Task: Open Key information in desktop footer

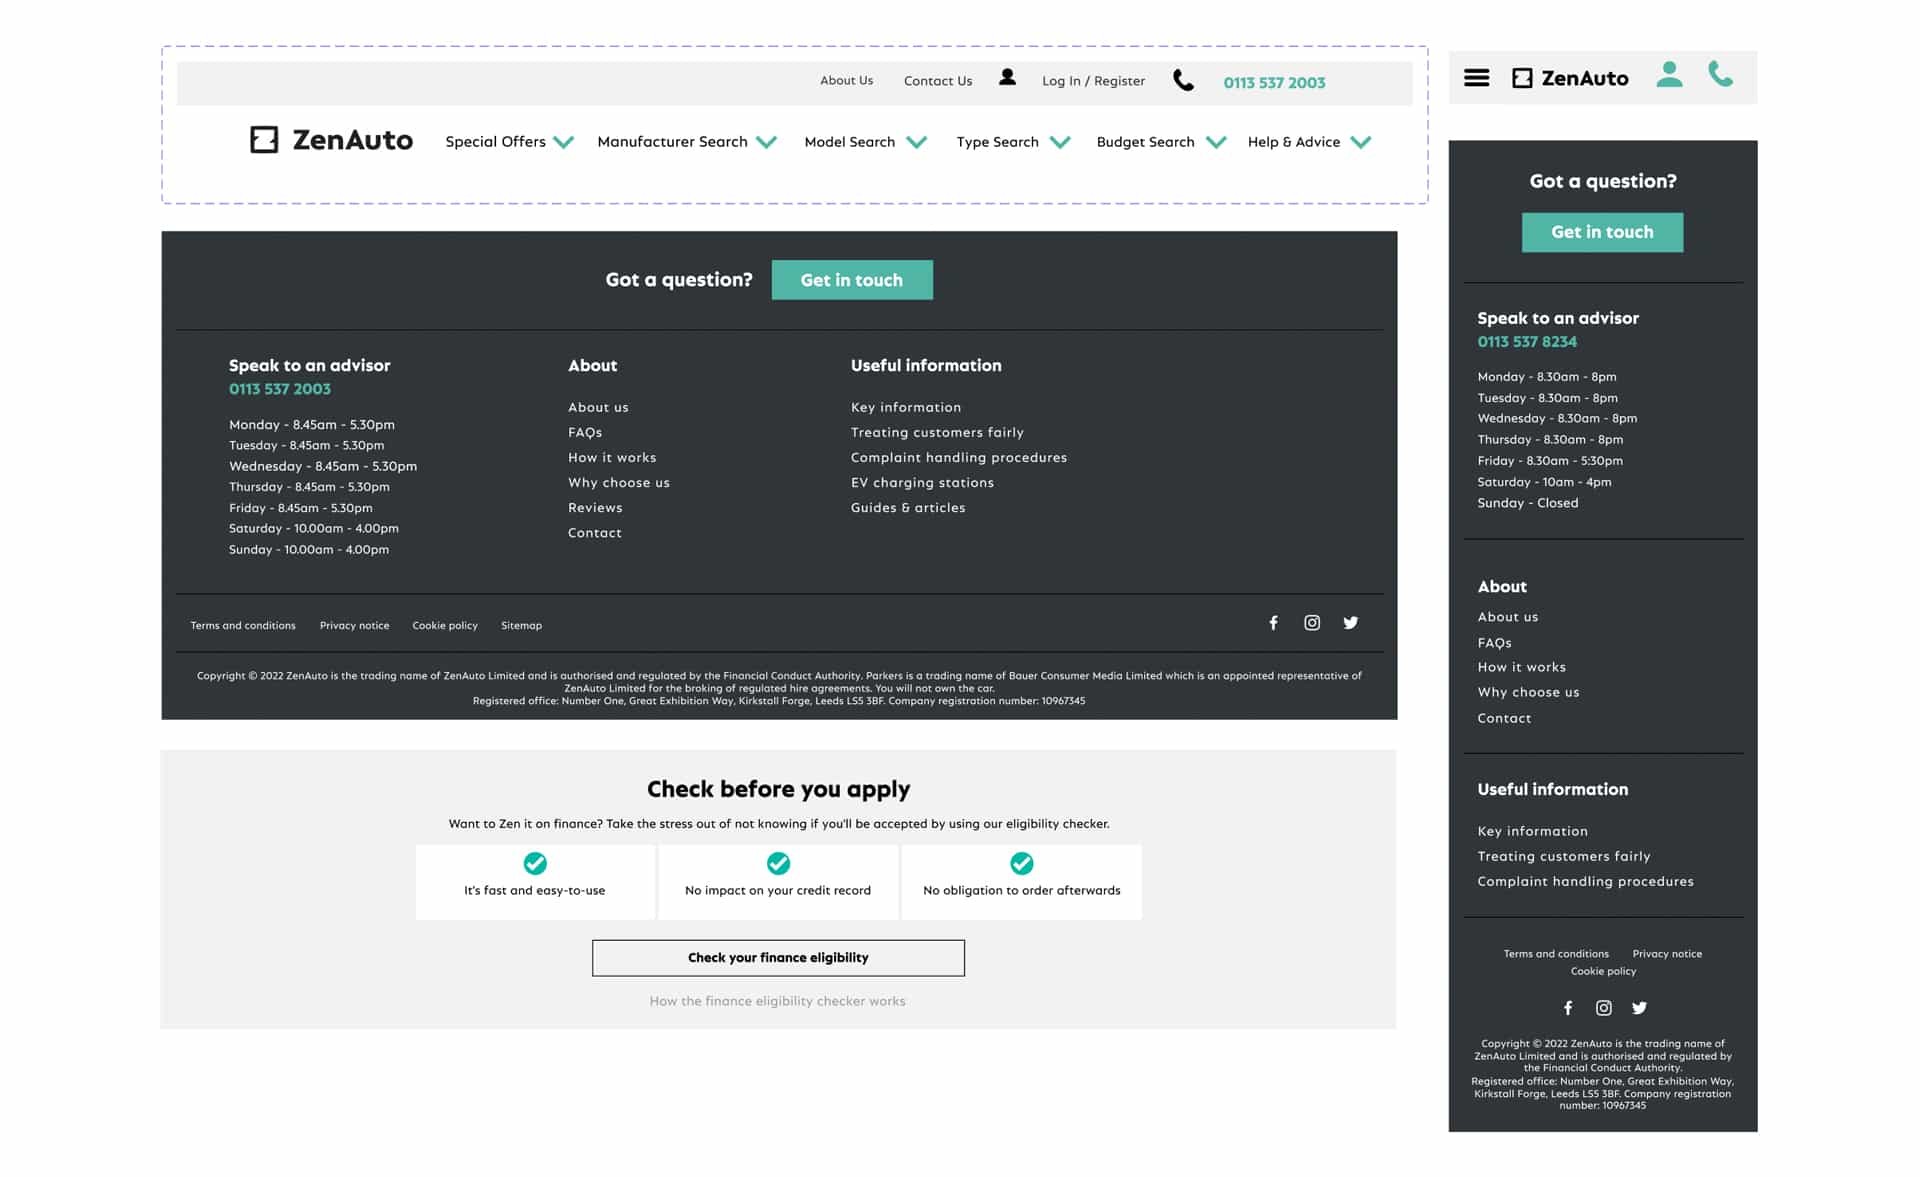Action: 906,407
